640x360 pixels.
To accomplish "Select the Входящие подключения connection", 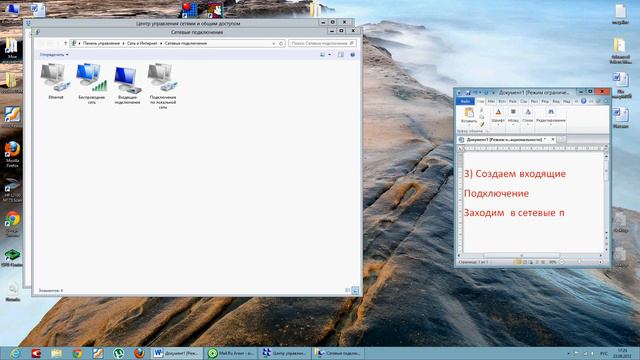I will (x=127, y=85).
